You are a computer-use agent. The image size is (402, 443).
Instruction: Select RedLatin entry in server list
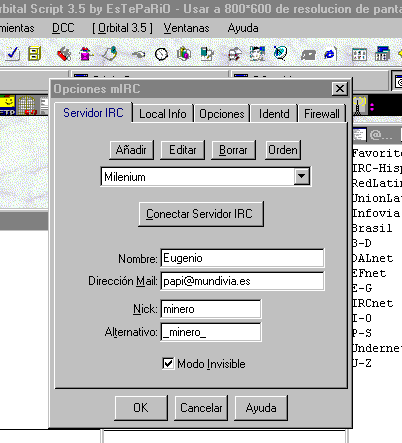(x=377, y=183)
